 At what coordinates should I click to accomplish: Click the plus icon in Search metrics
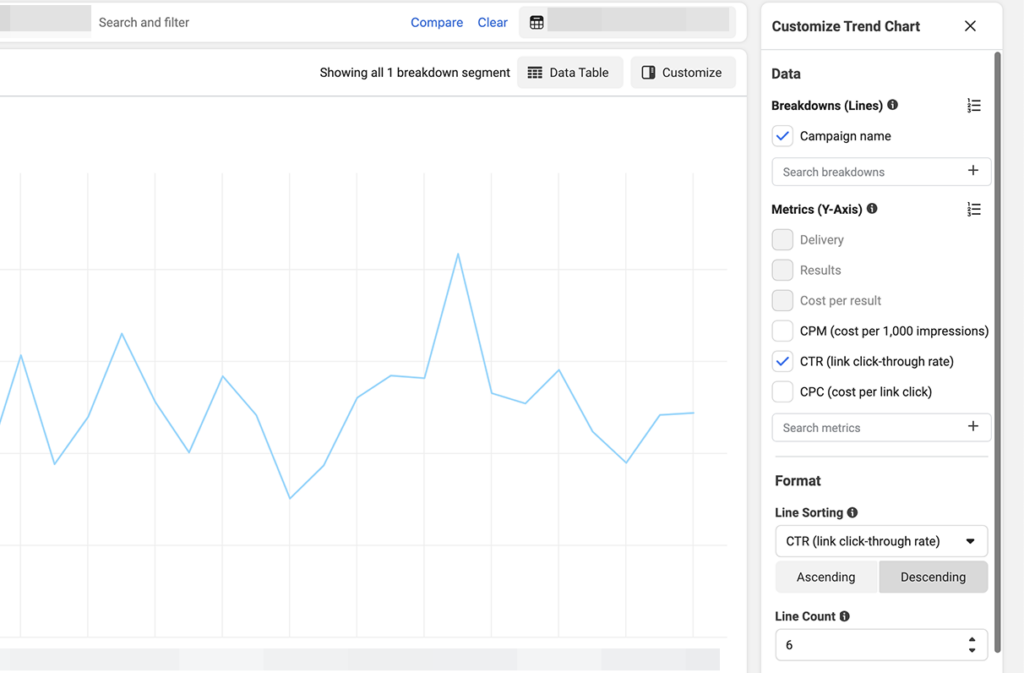972,427
